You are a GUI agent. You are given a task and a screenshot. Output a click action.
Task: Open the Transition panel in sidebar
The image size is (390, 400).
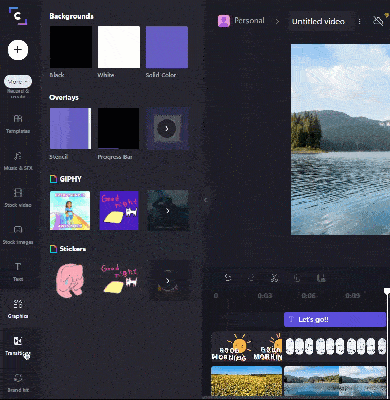click(x=18, y=346)
